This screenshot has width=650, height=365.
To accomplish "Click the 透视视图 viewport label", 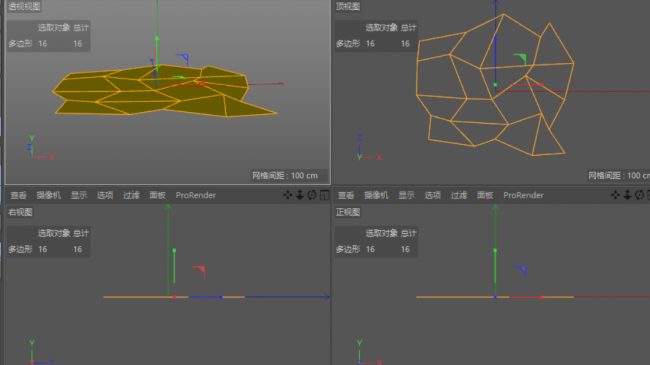I will (x=24, y=6).
